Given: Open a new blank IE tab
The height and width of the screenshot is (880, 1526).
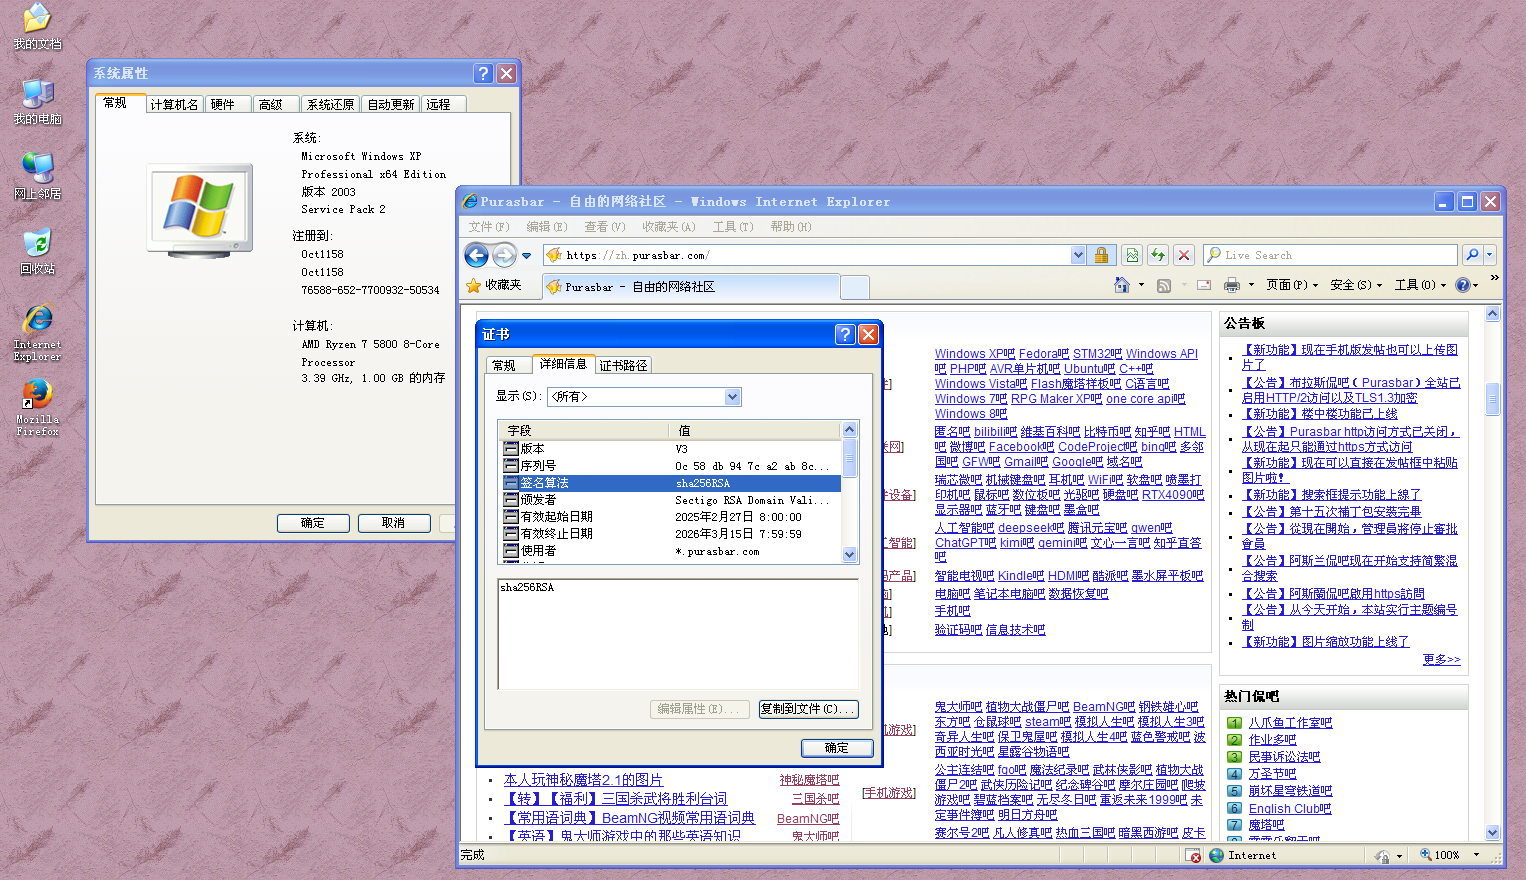Looking at the screenshot, I should [855, 288].
